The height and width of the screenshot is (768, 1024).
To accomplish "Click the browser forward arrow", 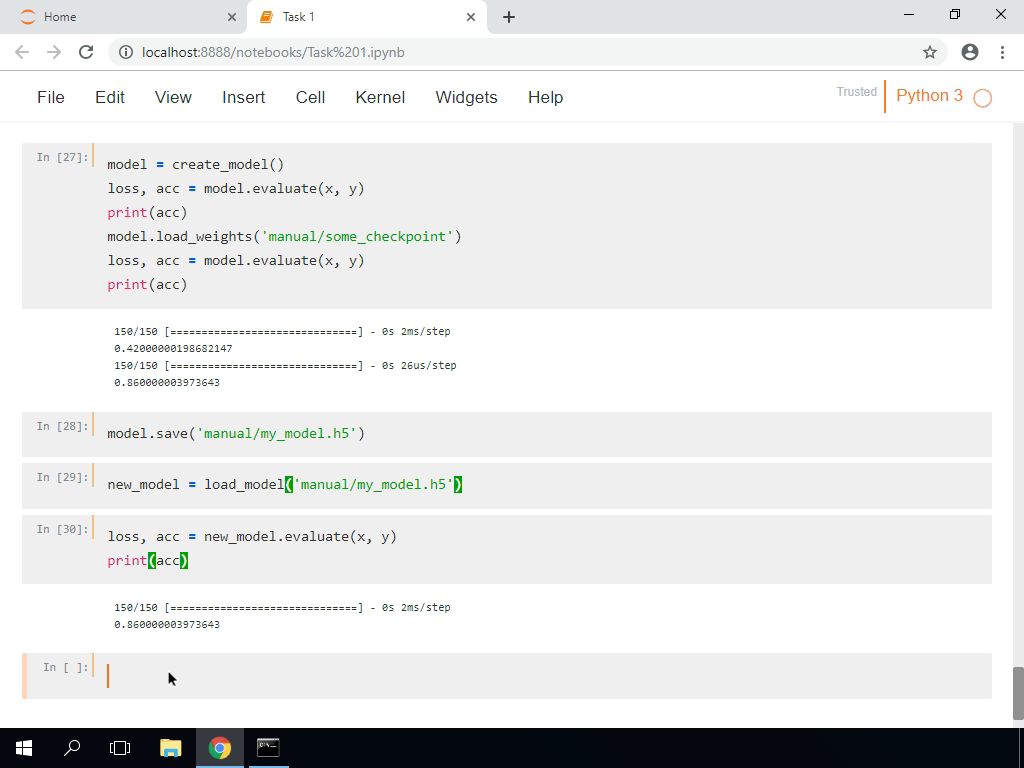I will coord(54,52).
